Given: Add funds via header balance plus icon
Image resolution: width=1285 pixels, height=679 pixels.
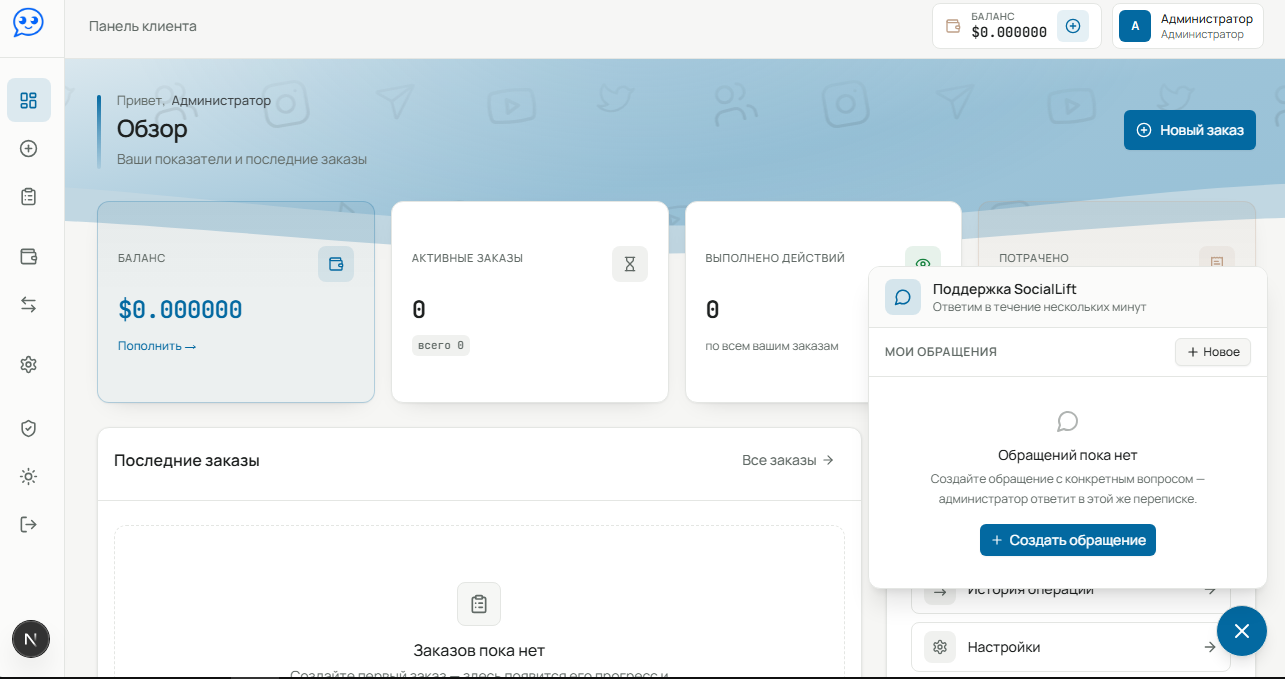Looking at the screenshot, I should (x=1073, y=26).
